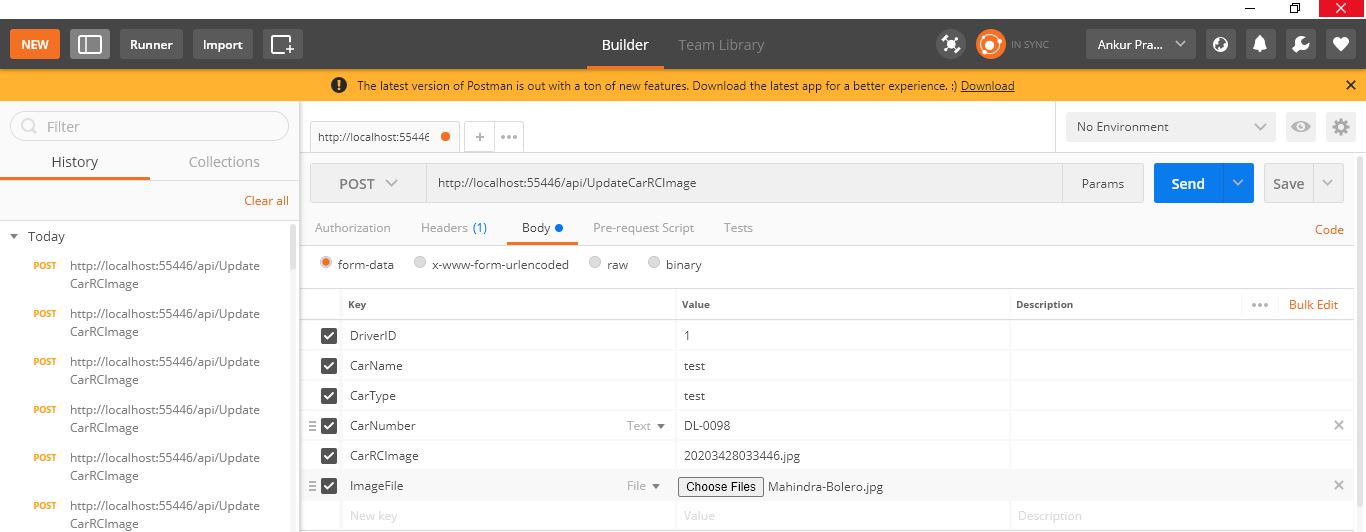Open the notifications bell icon
This screenshot has width=1366, height=532.
coord(1260,44)
